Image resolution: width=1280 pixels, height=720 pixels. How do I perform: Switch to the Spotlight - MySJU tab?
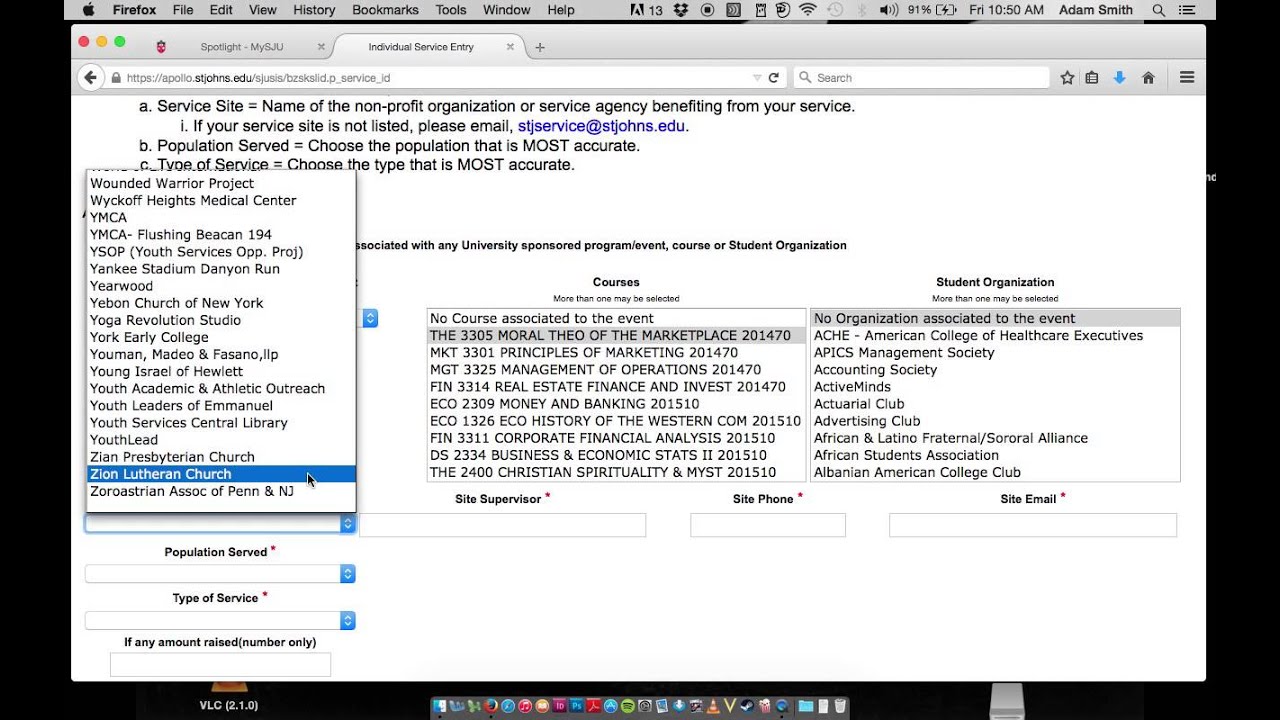(x=240, y=47)
